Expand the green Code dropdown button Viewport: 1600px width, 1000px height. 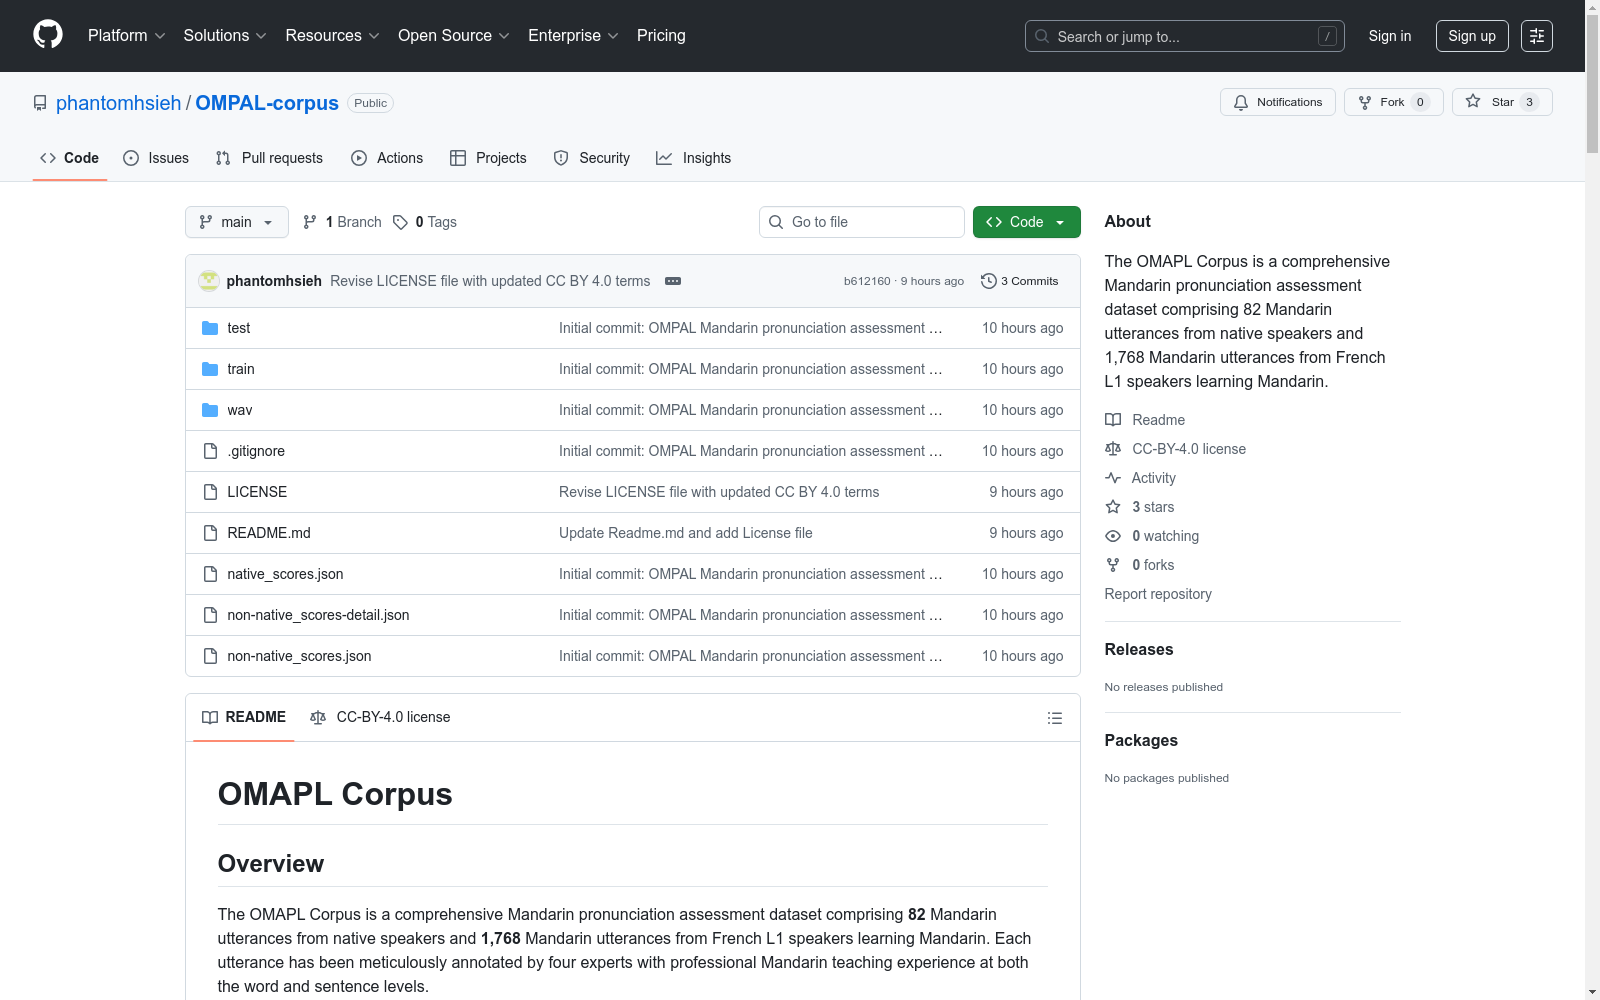[1026, 222]
